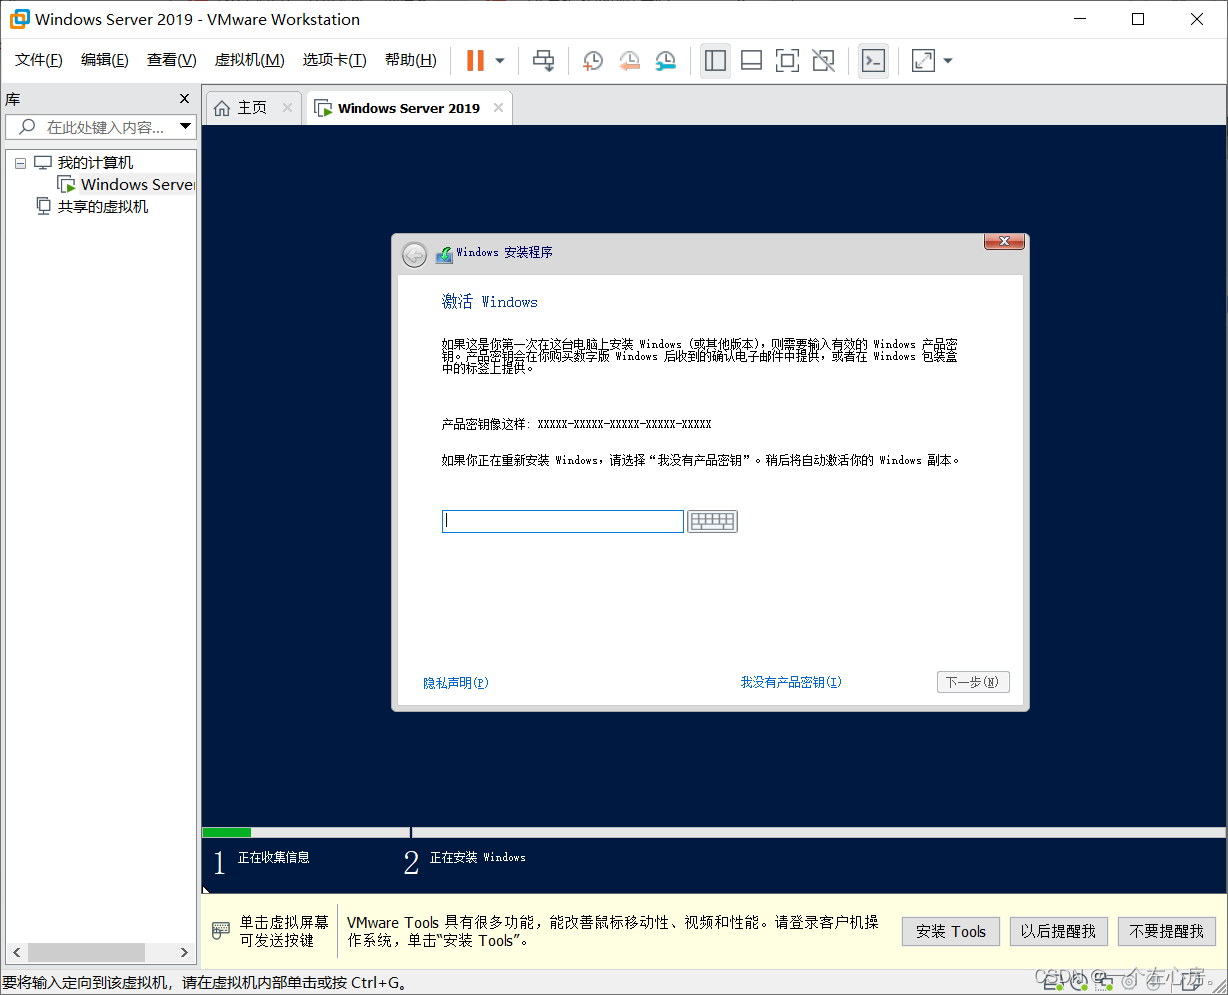Close the Windows Server 2019 tab
The width and height of the screenshot is (1228, 995).
pyautogui.click(x=498, y=108)
